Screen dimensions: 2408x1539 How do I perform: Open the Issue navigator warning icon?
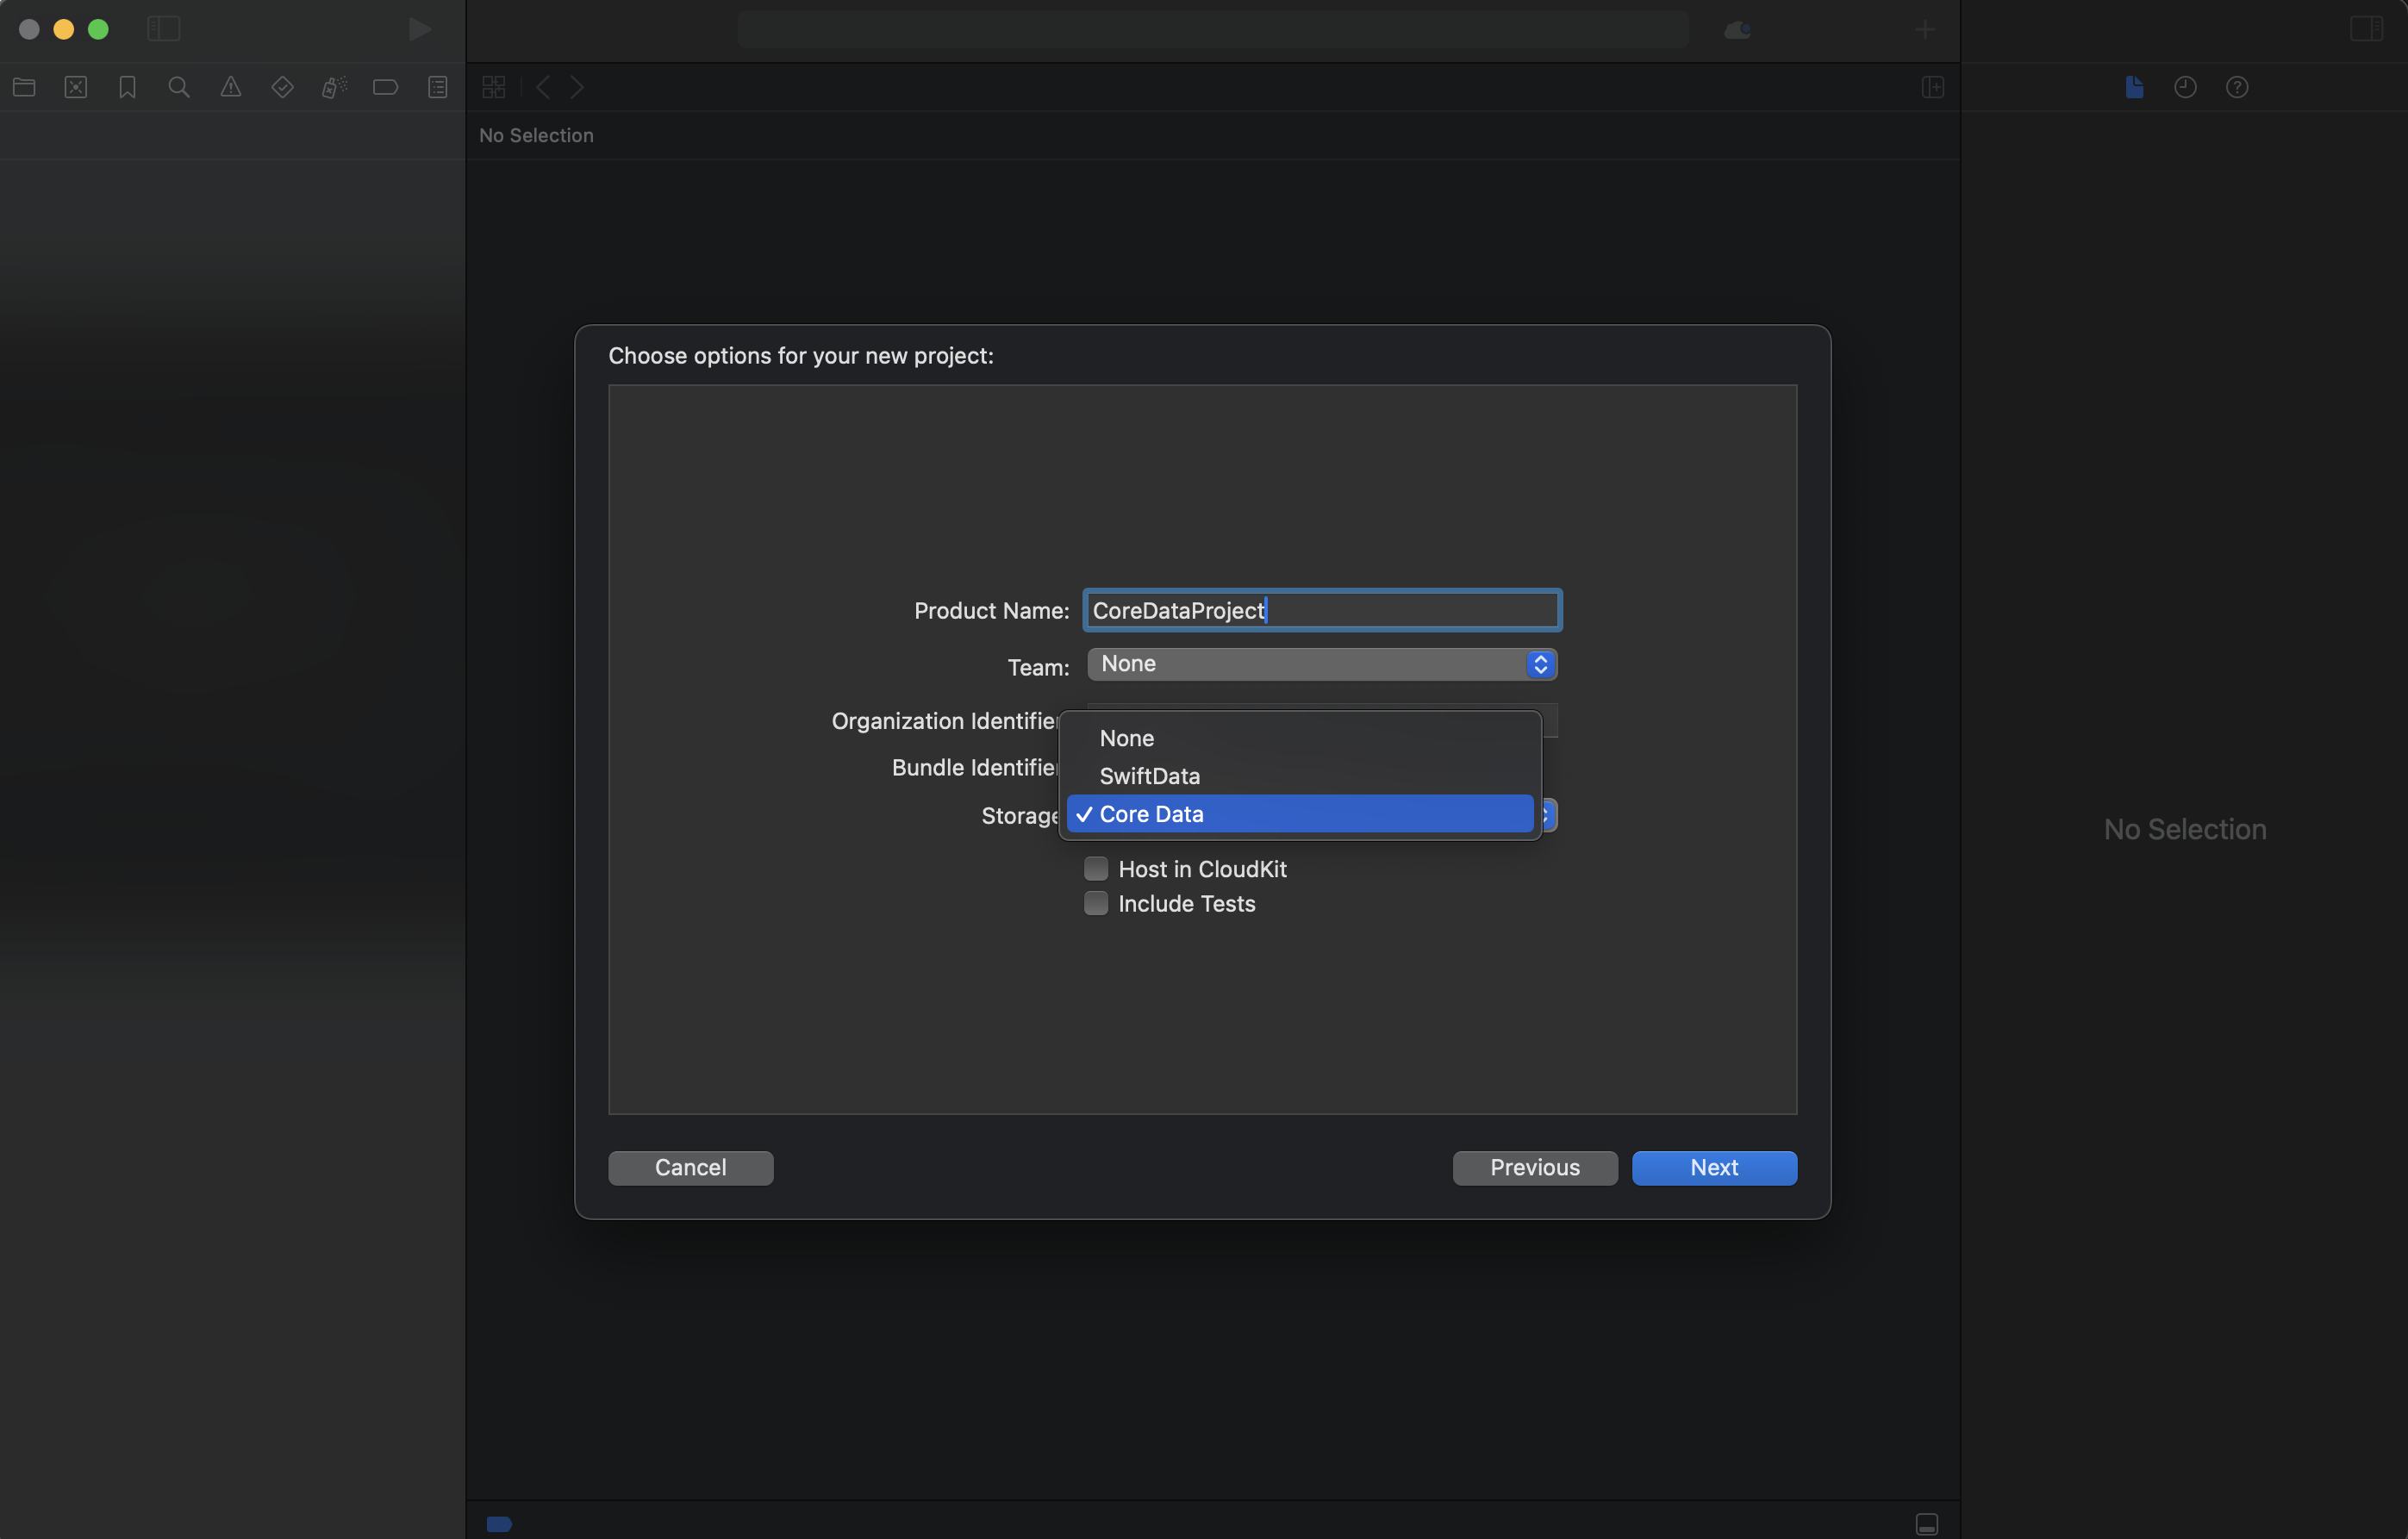(x=231, y=87)
